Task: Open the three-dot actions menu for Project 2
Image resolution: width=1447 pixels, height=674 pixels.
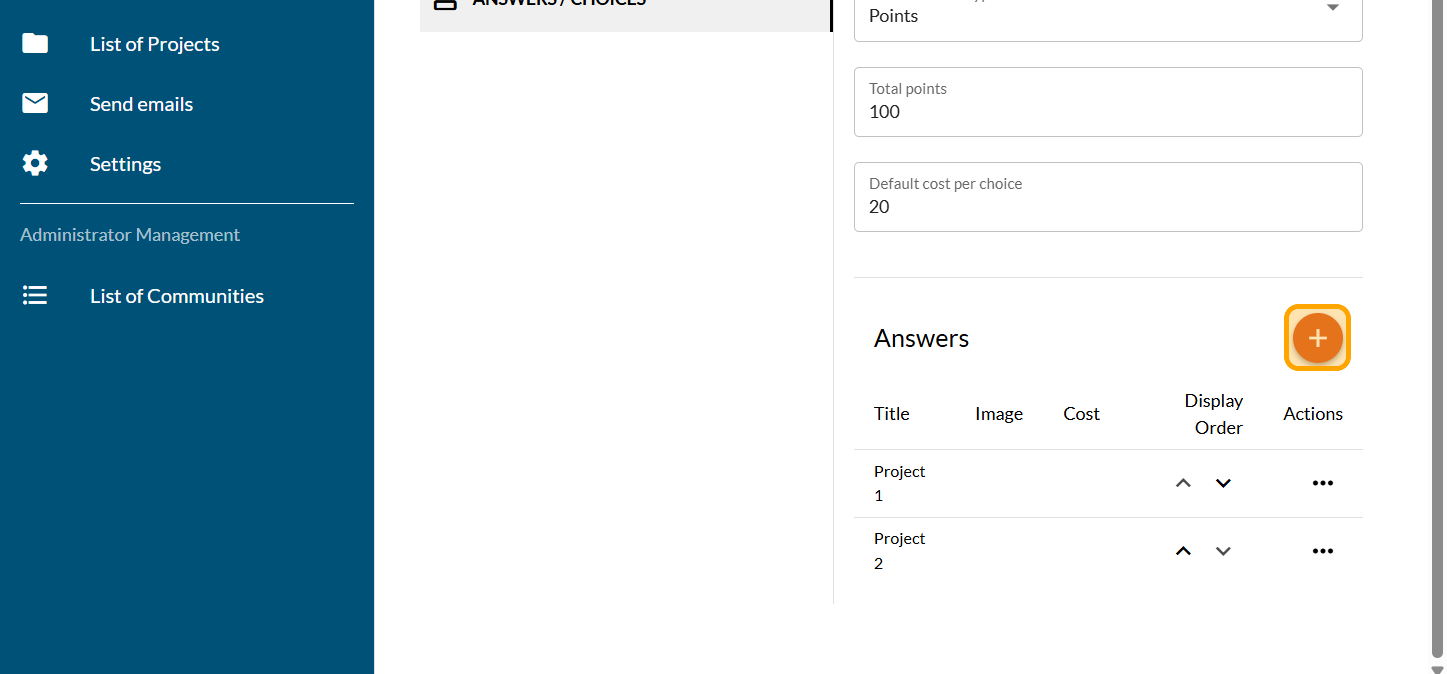Action: 1322,551
